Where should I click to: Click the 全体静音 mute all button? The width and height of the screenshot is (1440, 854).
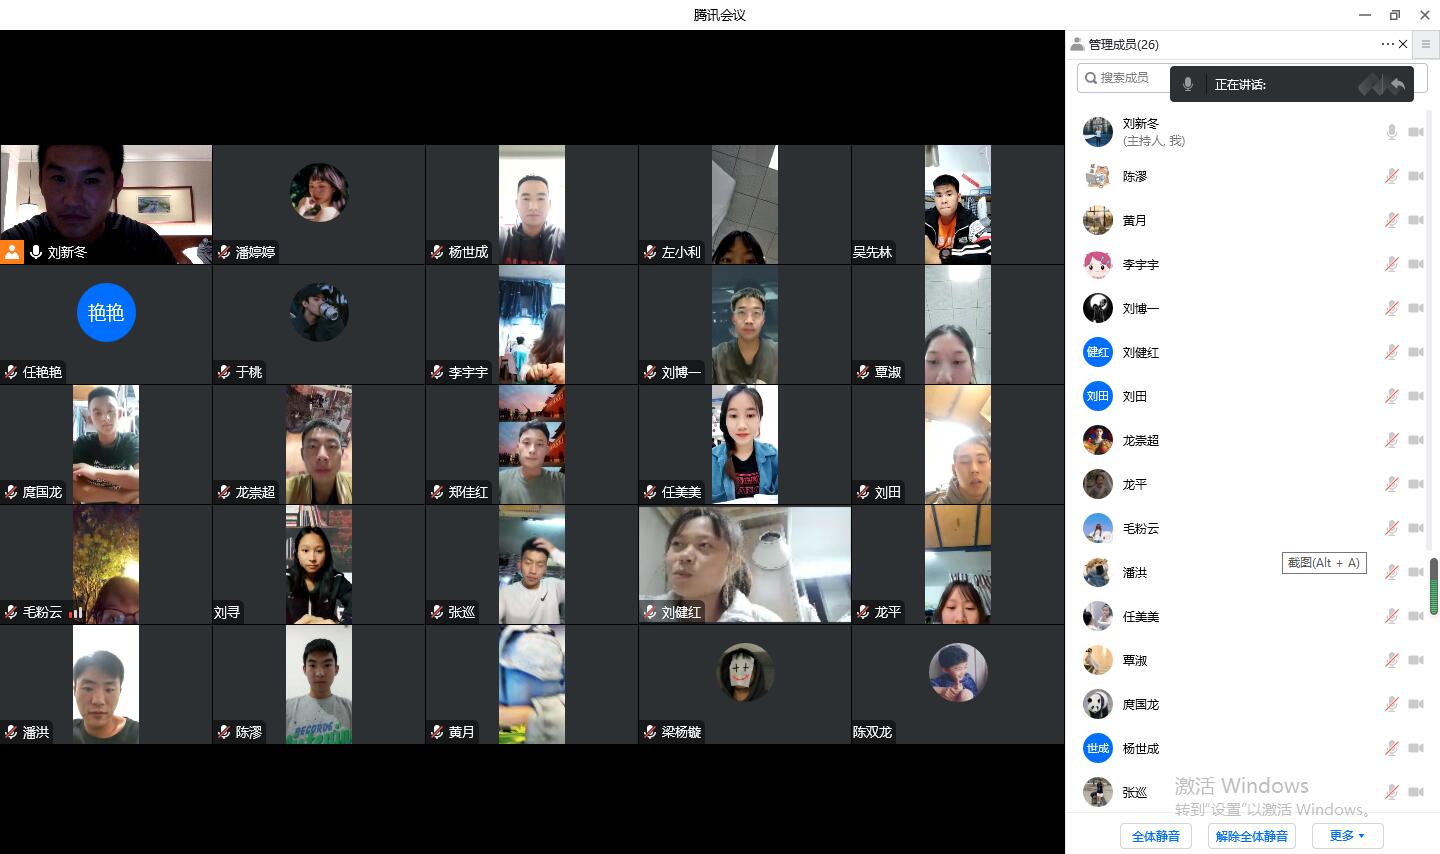(x=1156, y=836)
